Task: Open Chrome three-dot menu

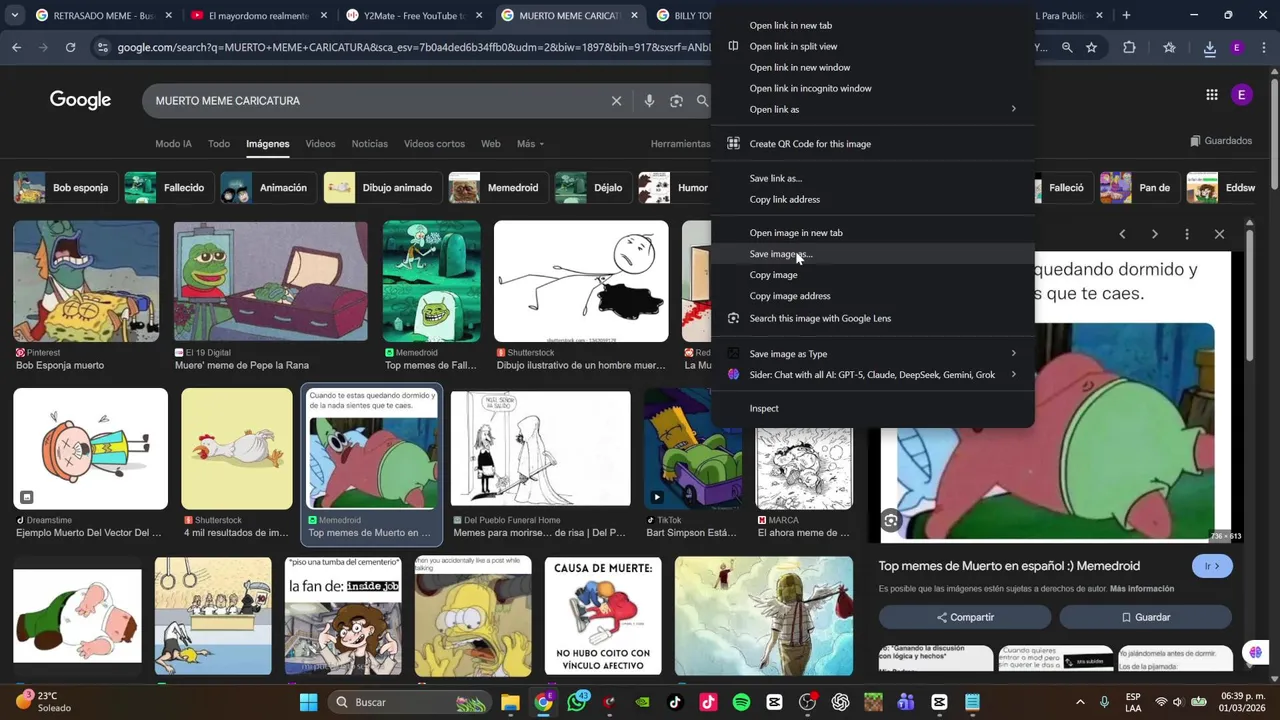Action: click(1264, 47)
